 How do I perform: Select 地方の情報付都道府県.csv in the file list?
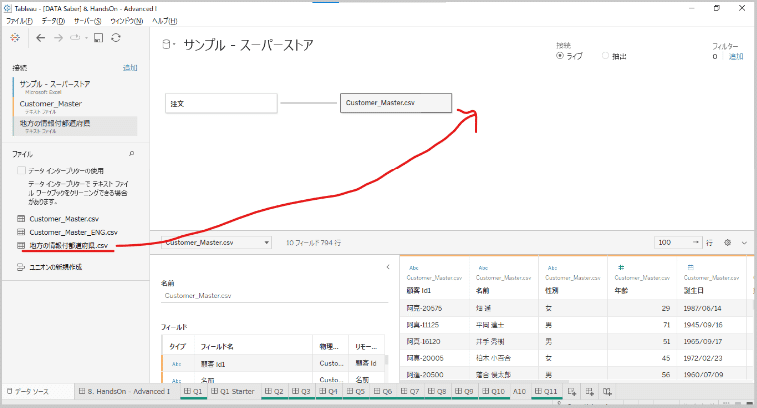69,245
